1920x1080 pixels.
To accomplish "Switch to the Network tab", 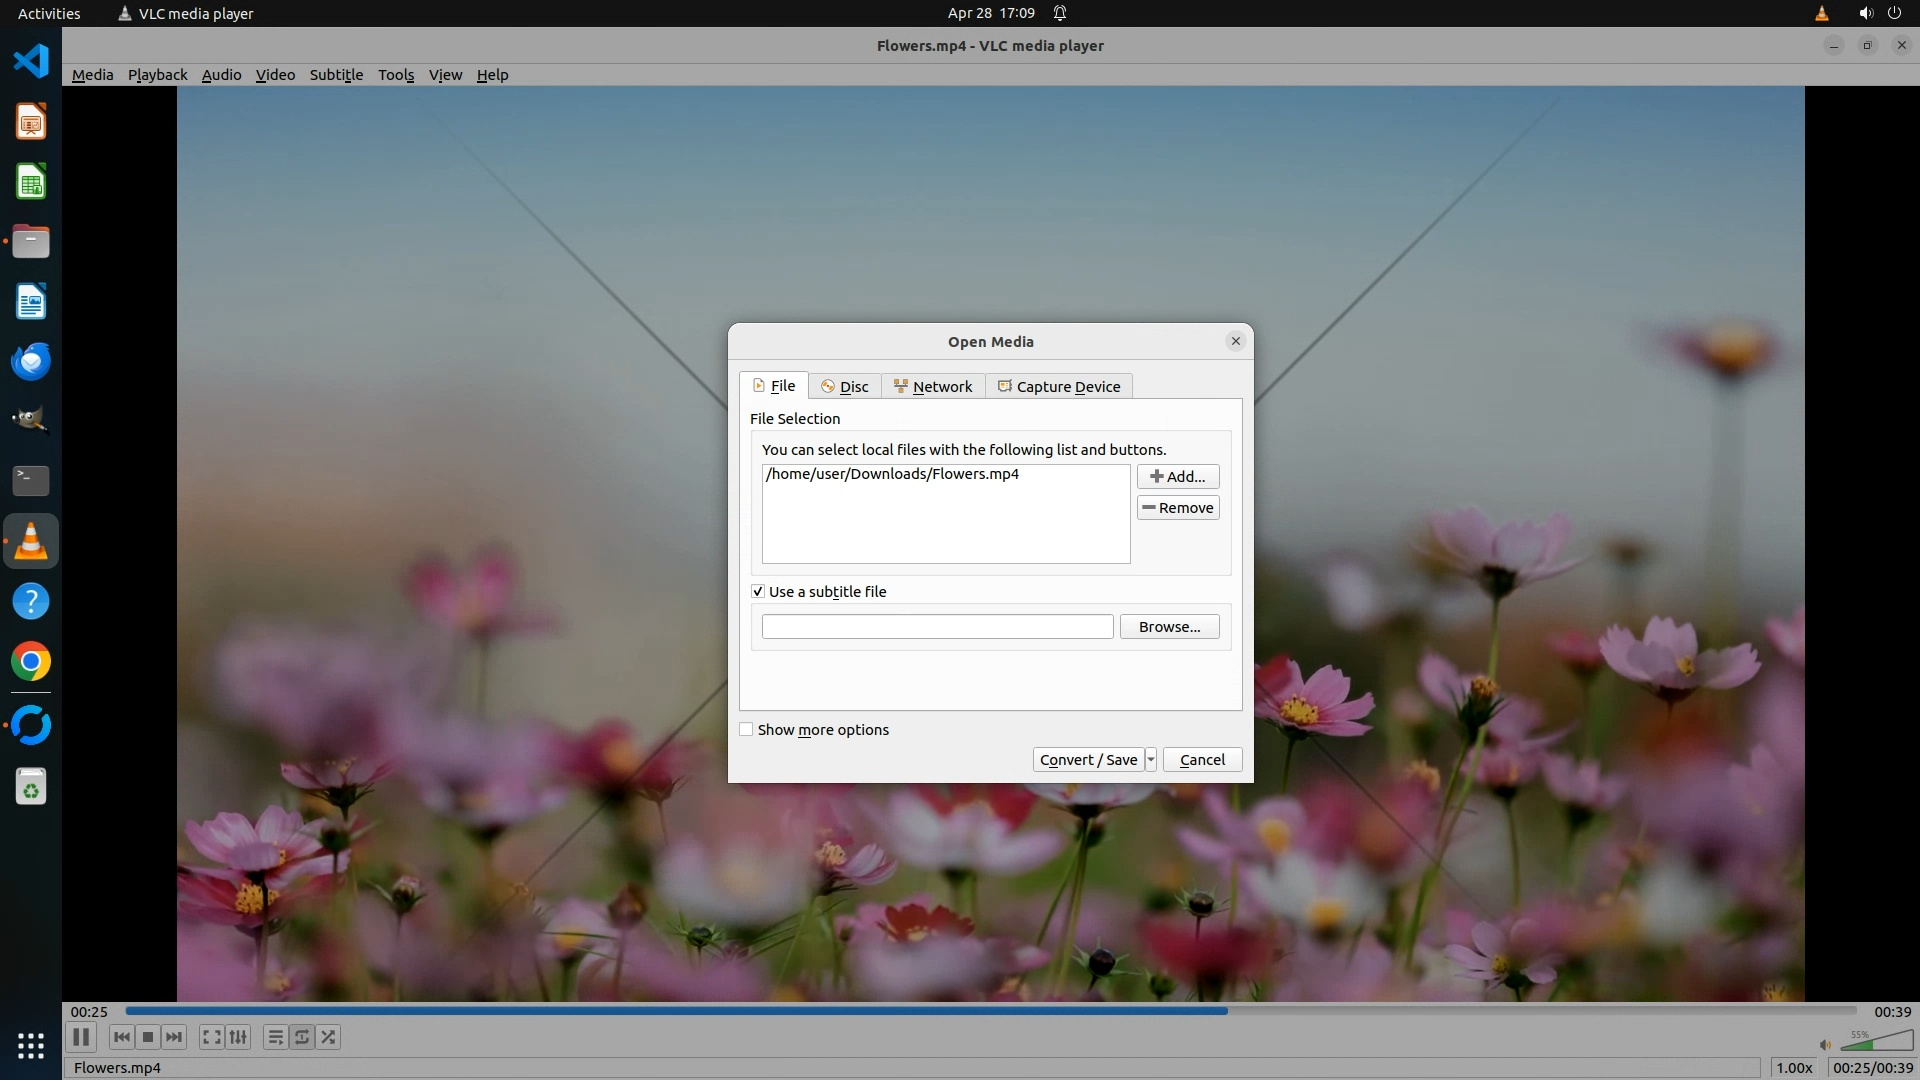I will (933, 387).
